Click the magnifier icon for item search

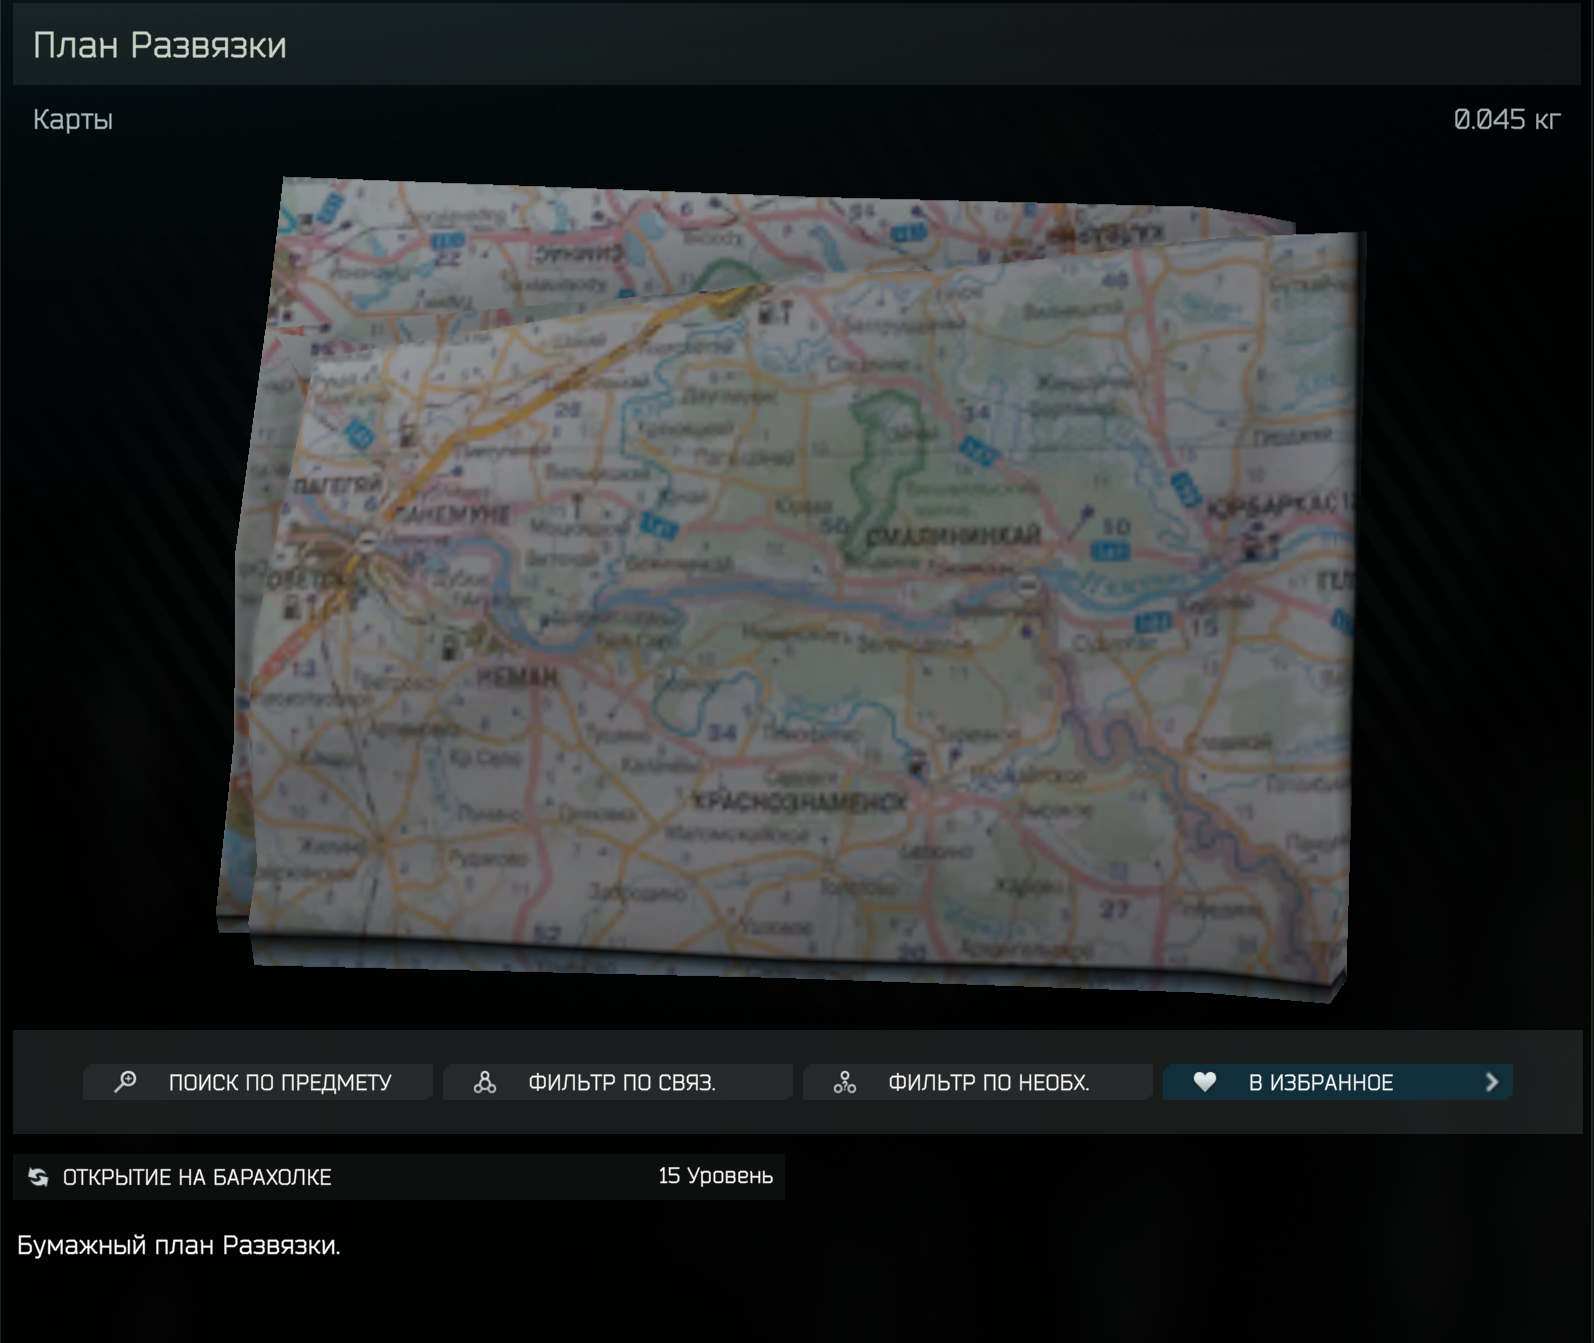pos(126,1082)
